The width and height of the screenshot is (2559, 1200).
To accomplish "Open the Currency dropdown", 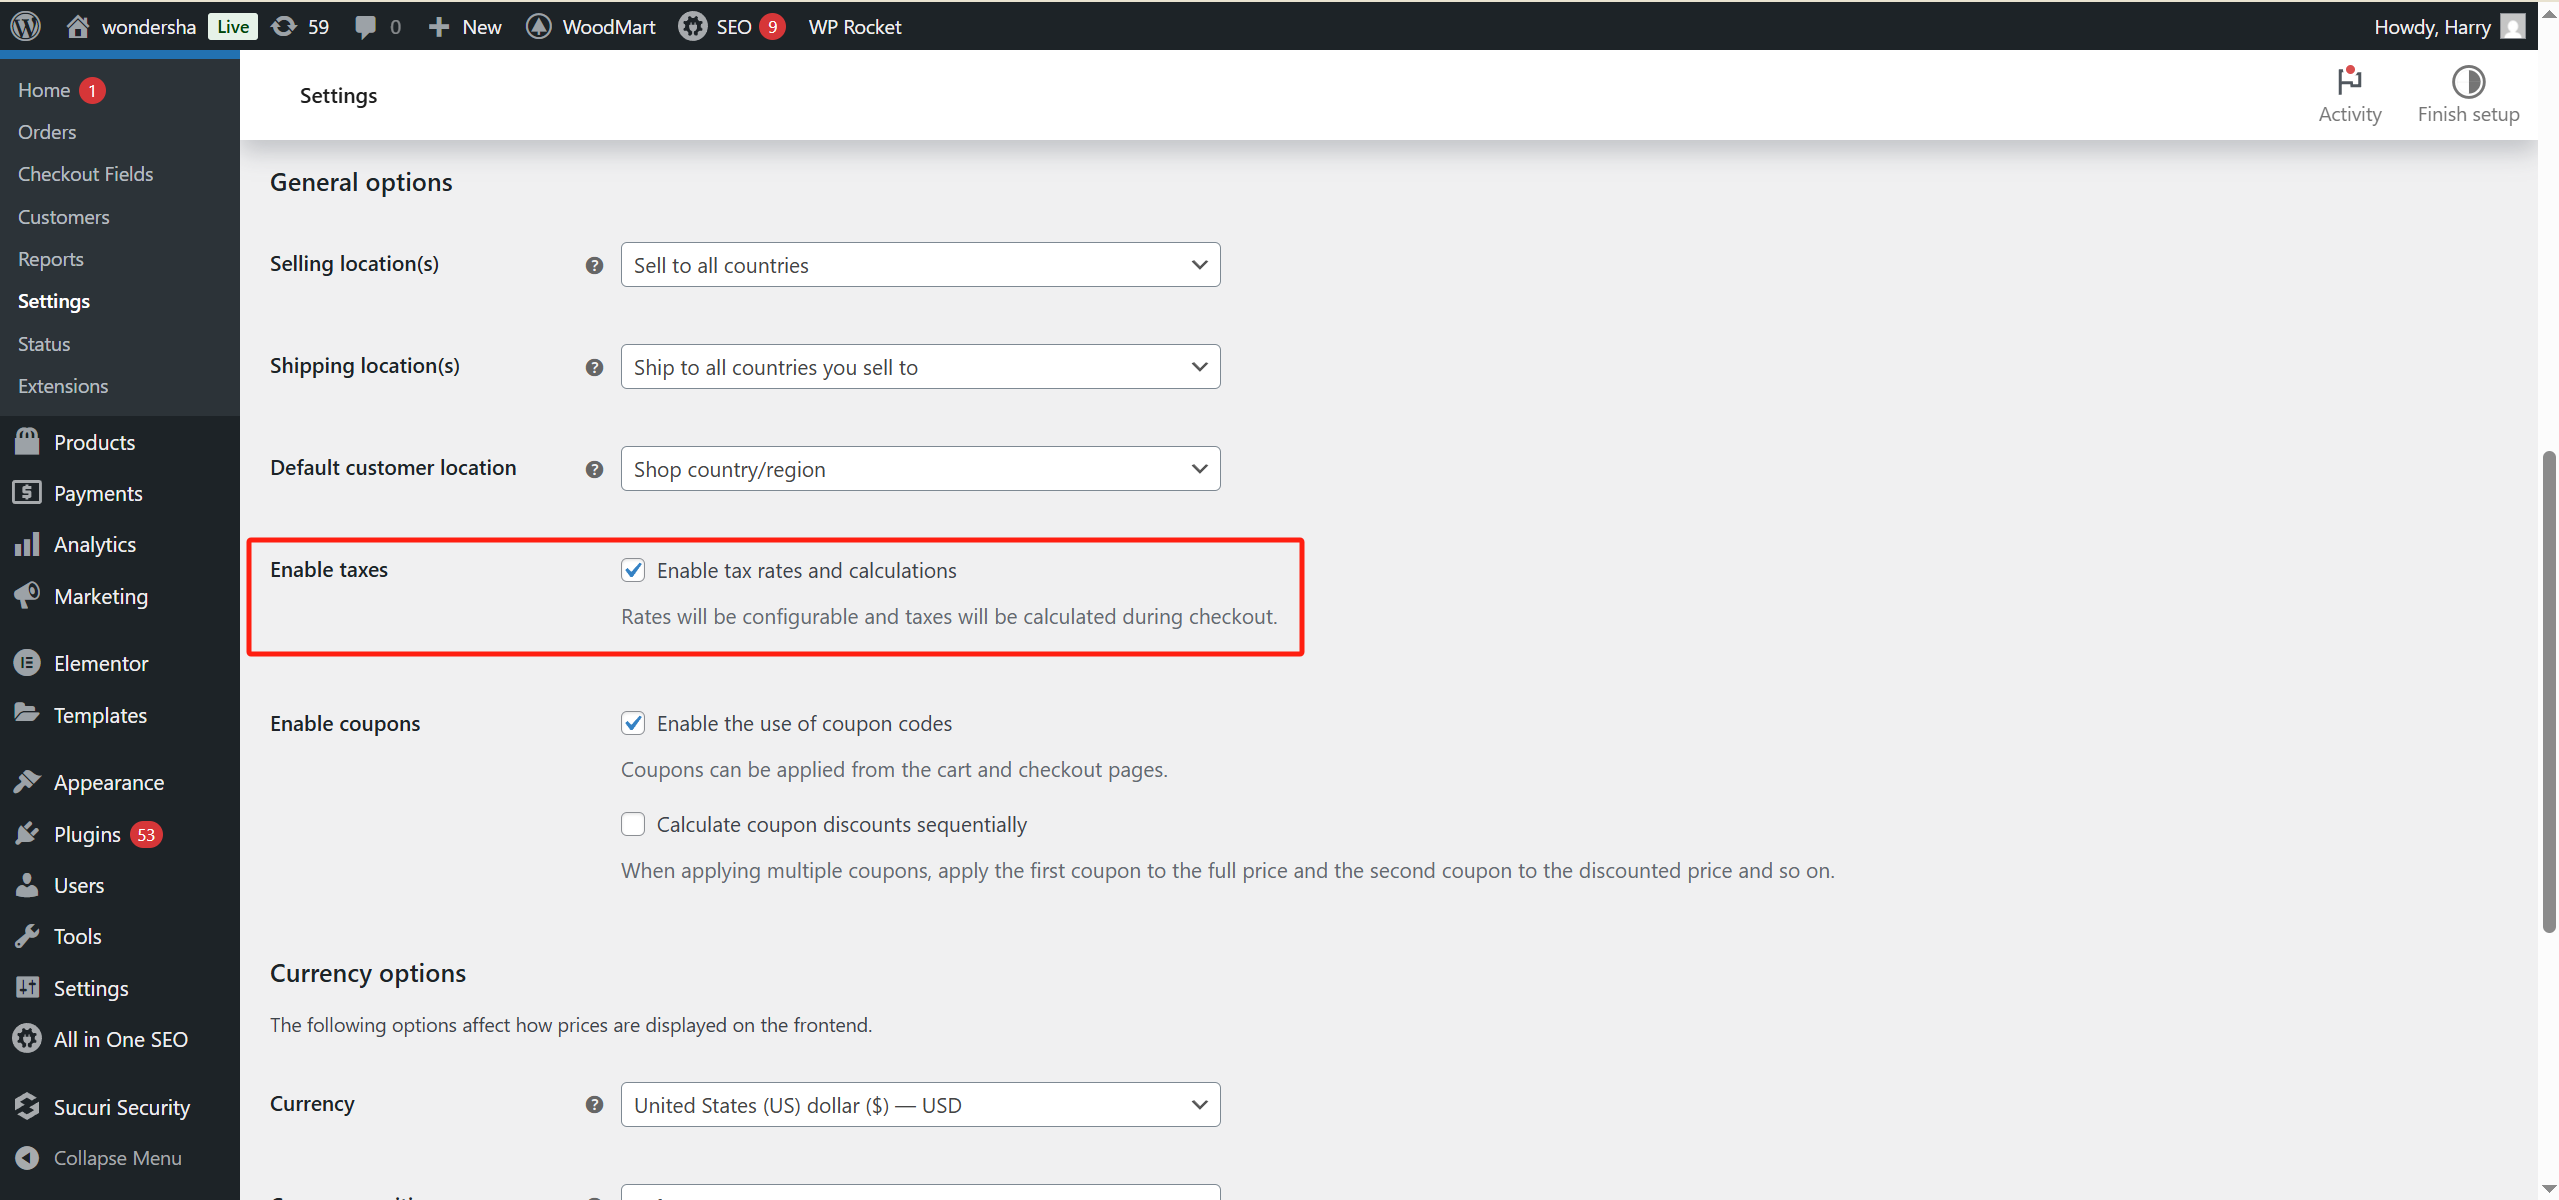I will [x=919, y=1104].
